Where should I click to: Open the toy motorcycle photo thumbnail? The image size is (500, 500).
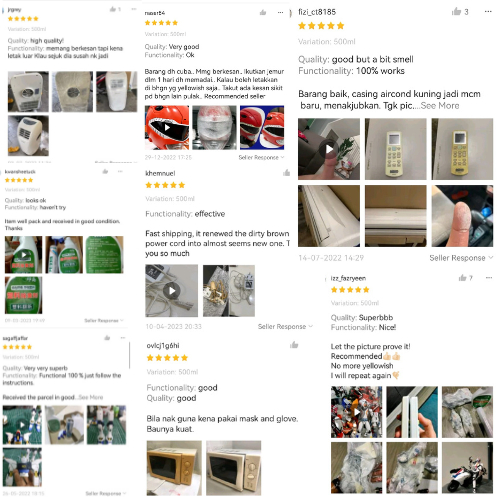pyautogui.click(x=467, y=468)
